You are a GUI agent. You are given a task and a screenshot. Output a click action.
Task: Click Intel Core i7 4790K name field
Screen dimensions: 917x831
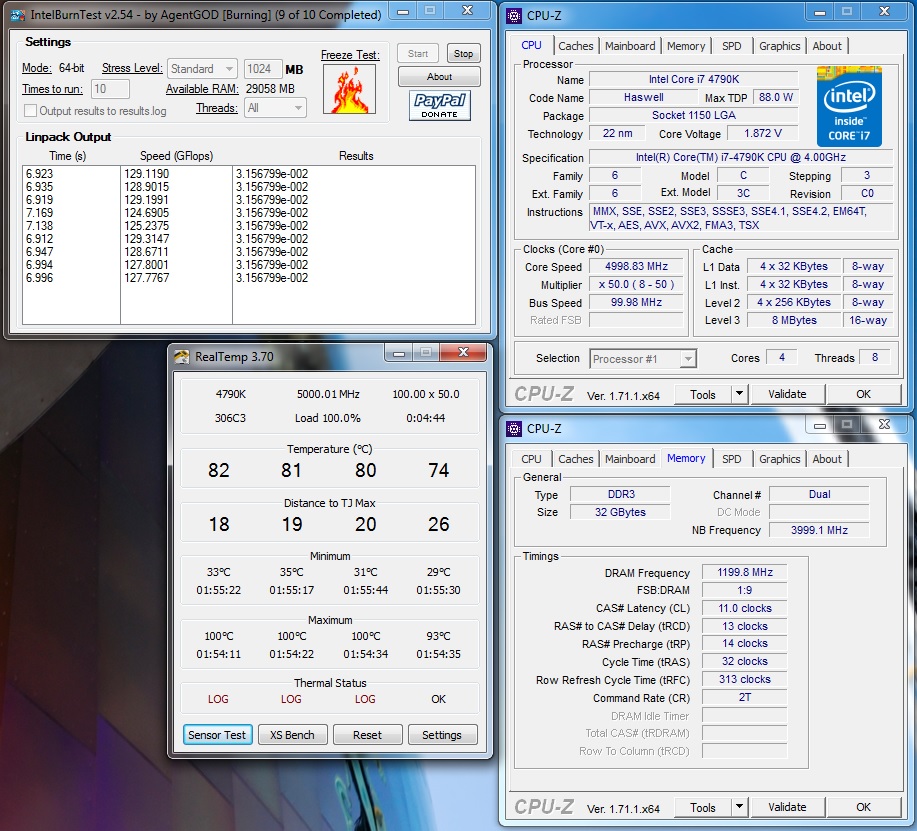tap(694, 79)
